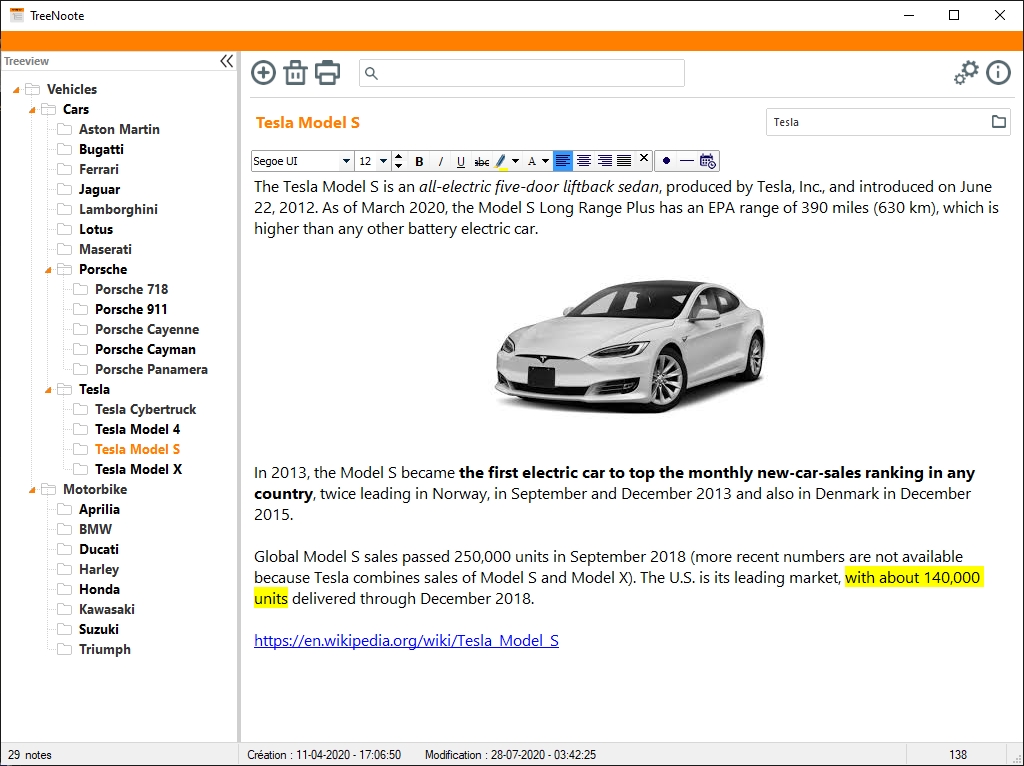Viewport: 1024px width, 766px height.
Task: Collapse the Cars node
Action: [31, 110]
